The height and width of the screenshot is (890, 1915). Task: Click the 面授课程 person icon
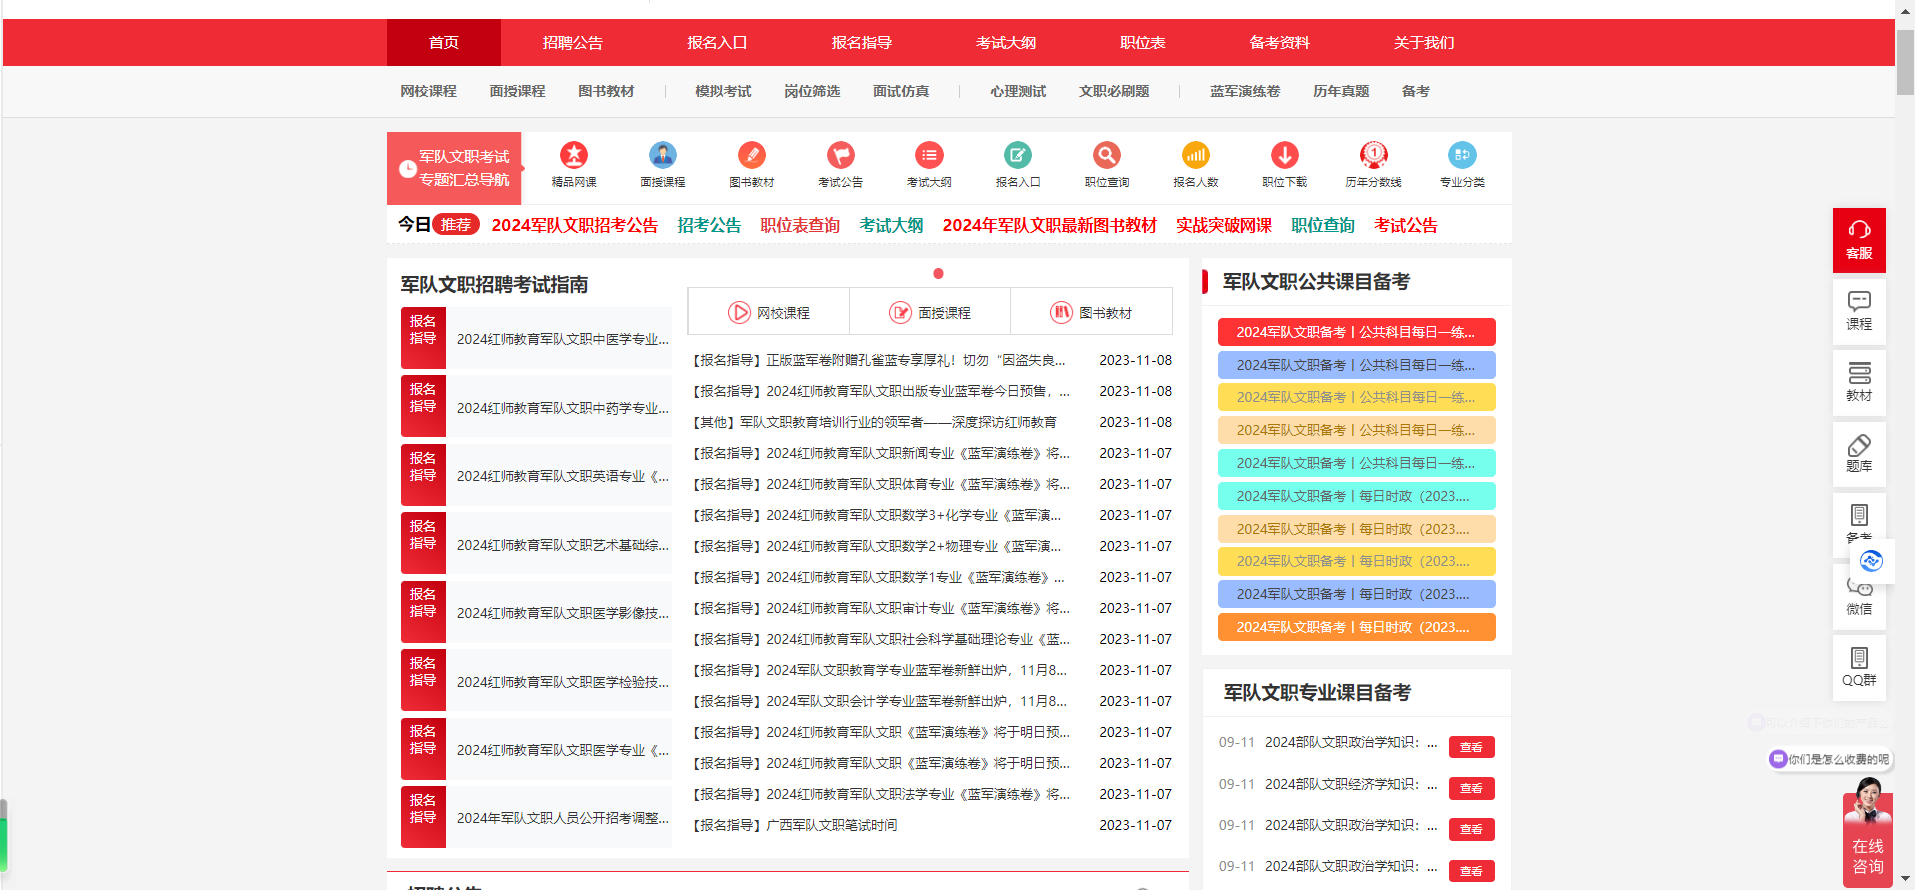click(x=662, y=156)
